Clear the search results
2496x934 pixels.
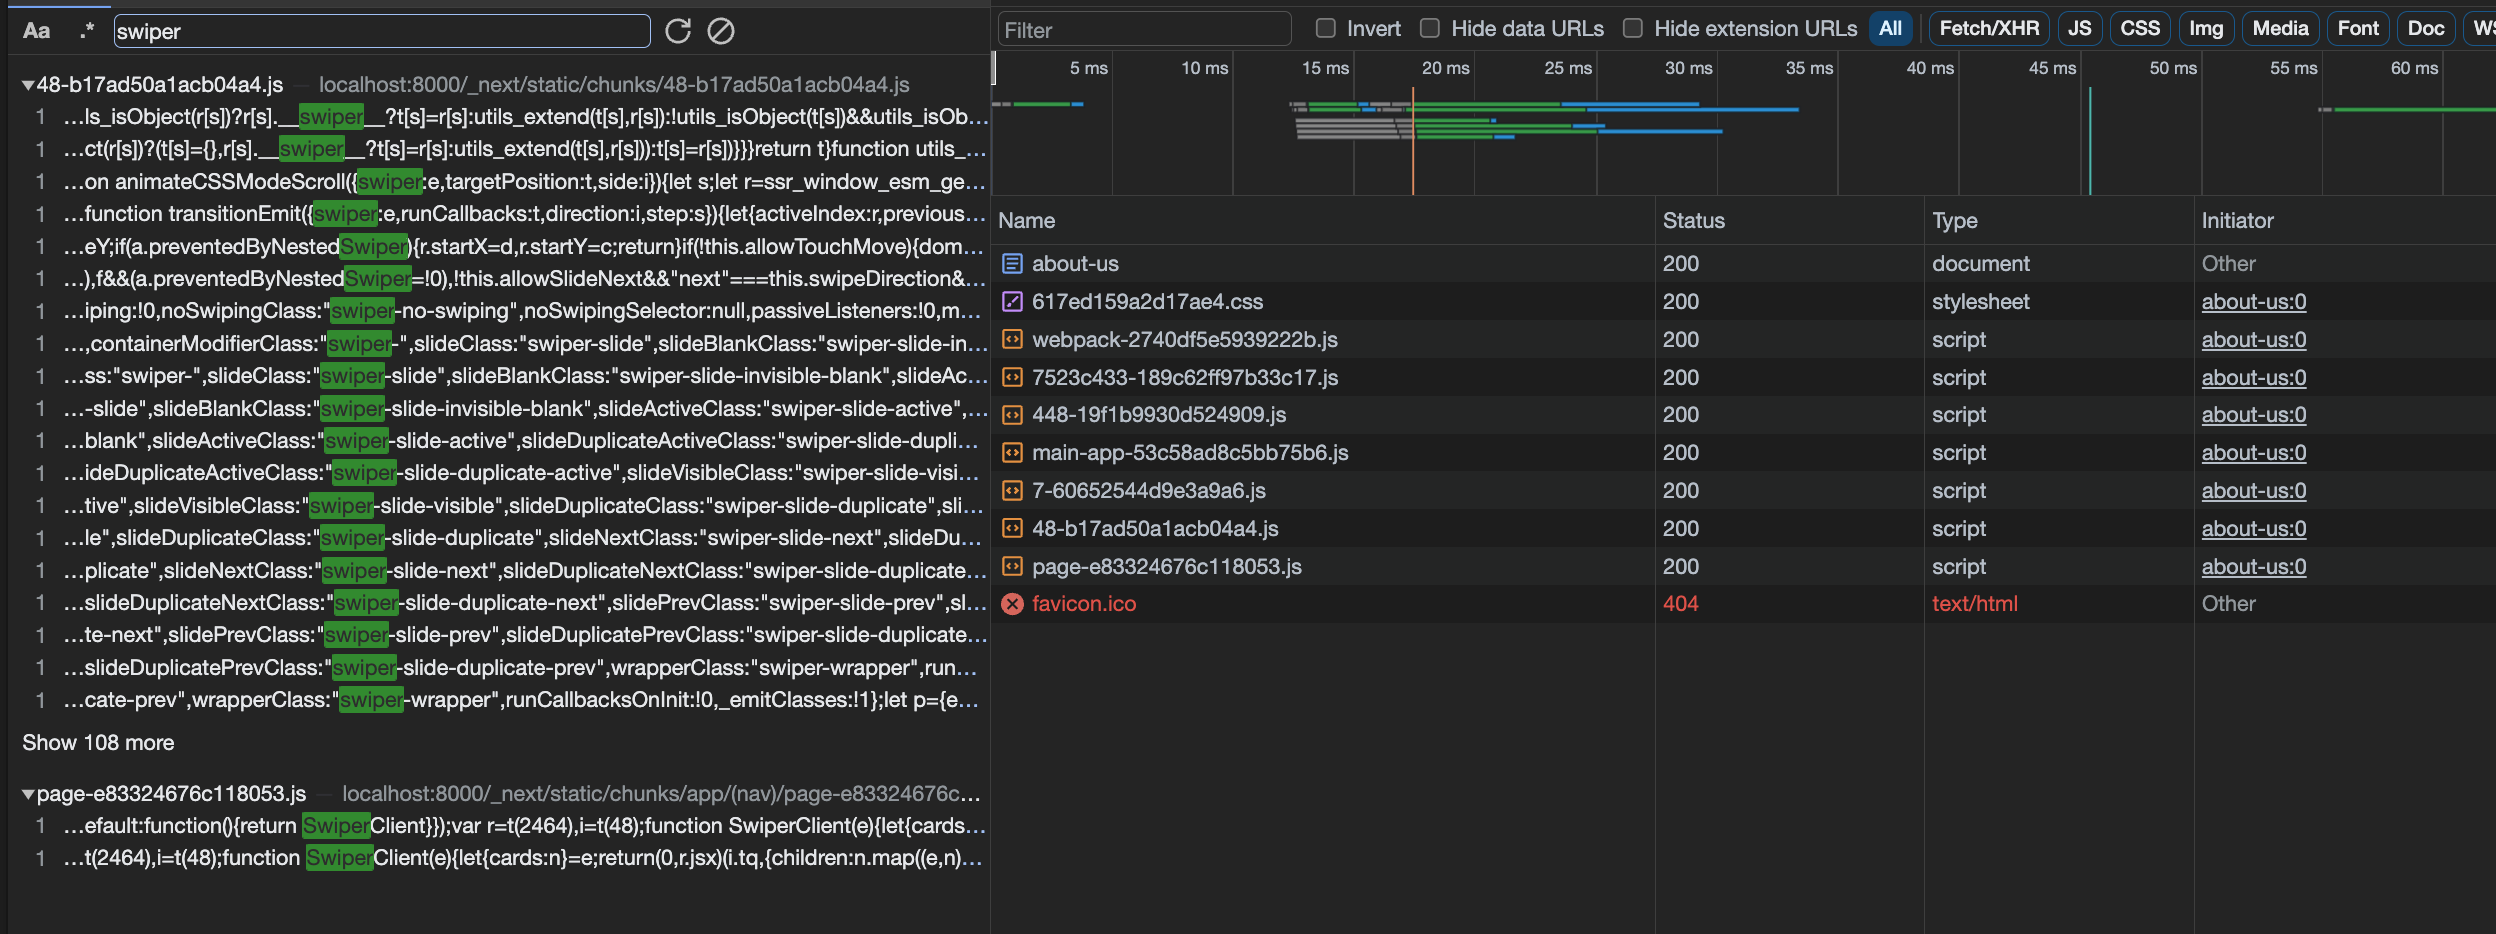721,30
